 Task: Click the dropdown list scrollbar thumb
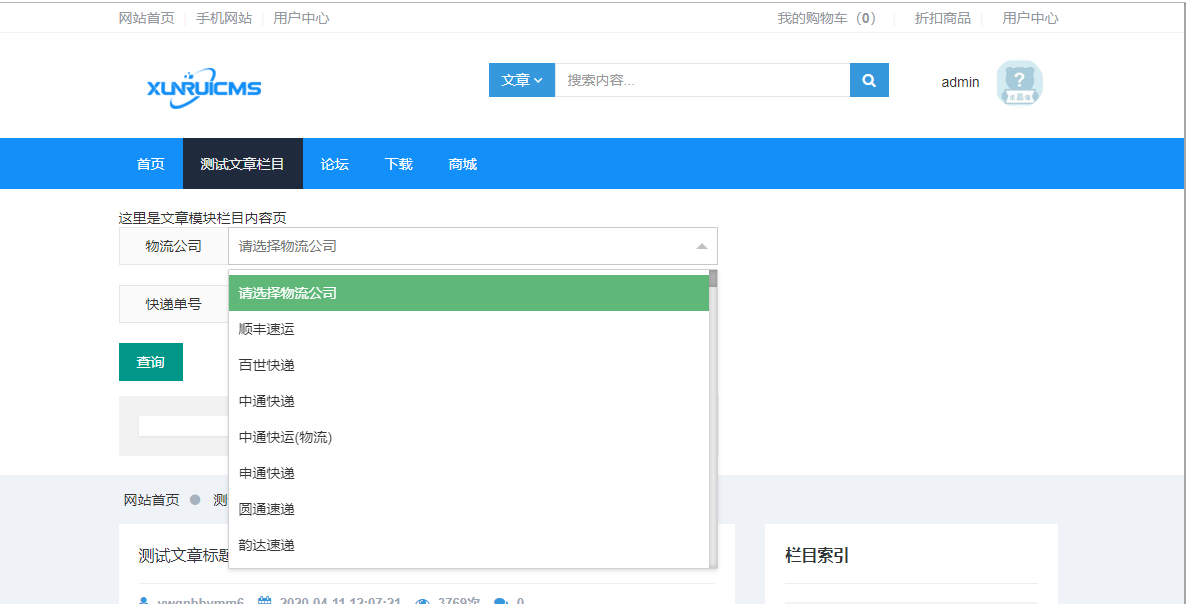point(713,278)
